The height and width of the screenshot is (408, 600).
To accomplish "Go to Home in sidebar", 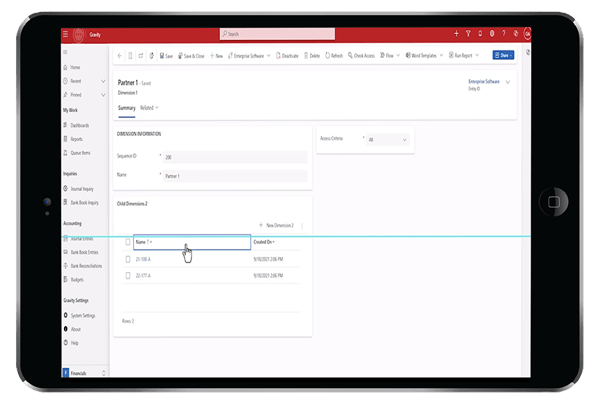I will point(72,67).
